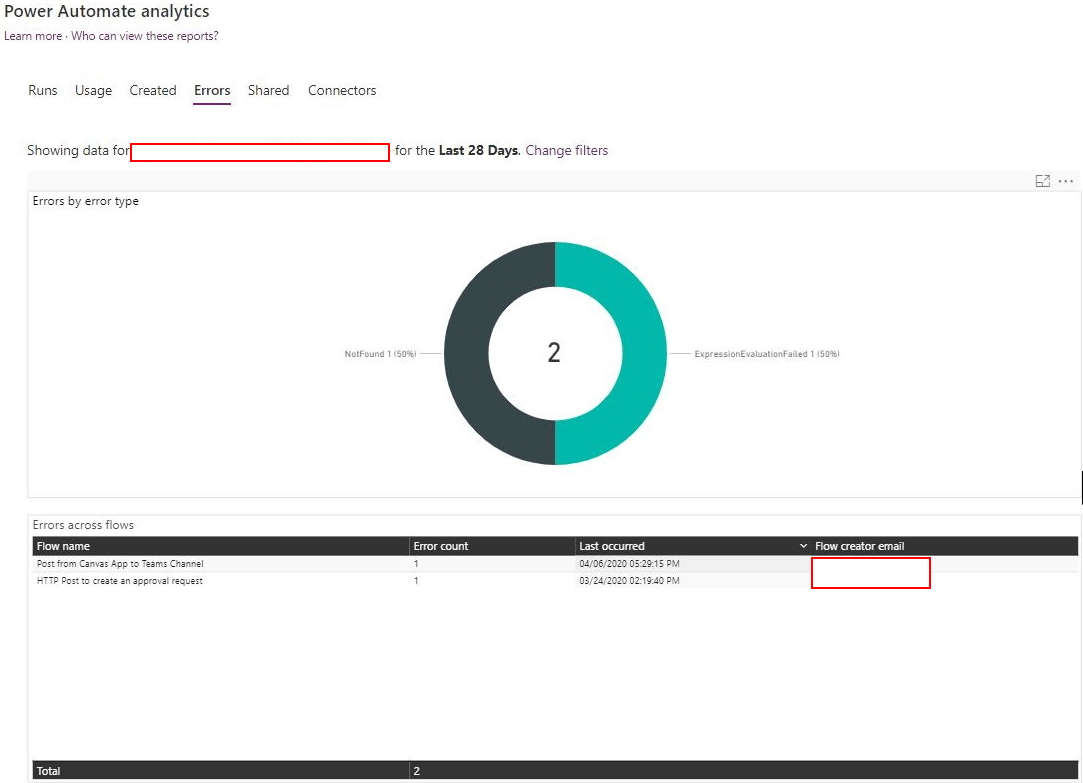Open 'Who can view these reports?' link
This screenshot has height=783, width=1083.
145,36
